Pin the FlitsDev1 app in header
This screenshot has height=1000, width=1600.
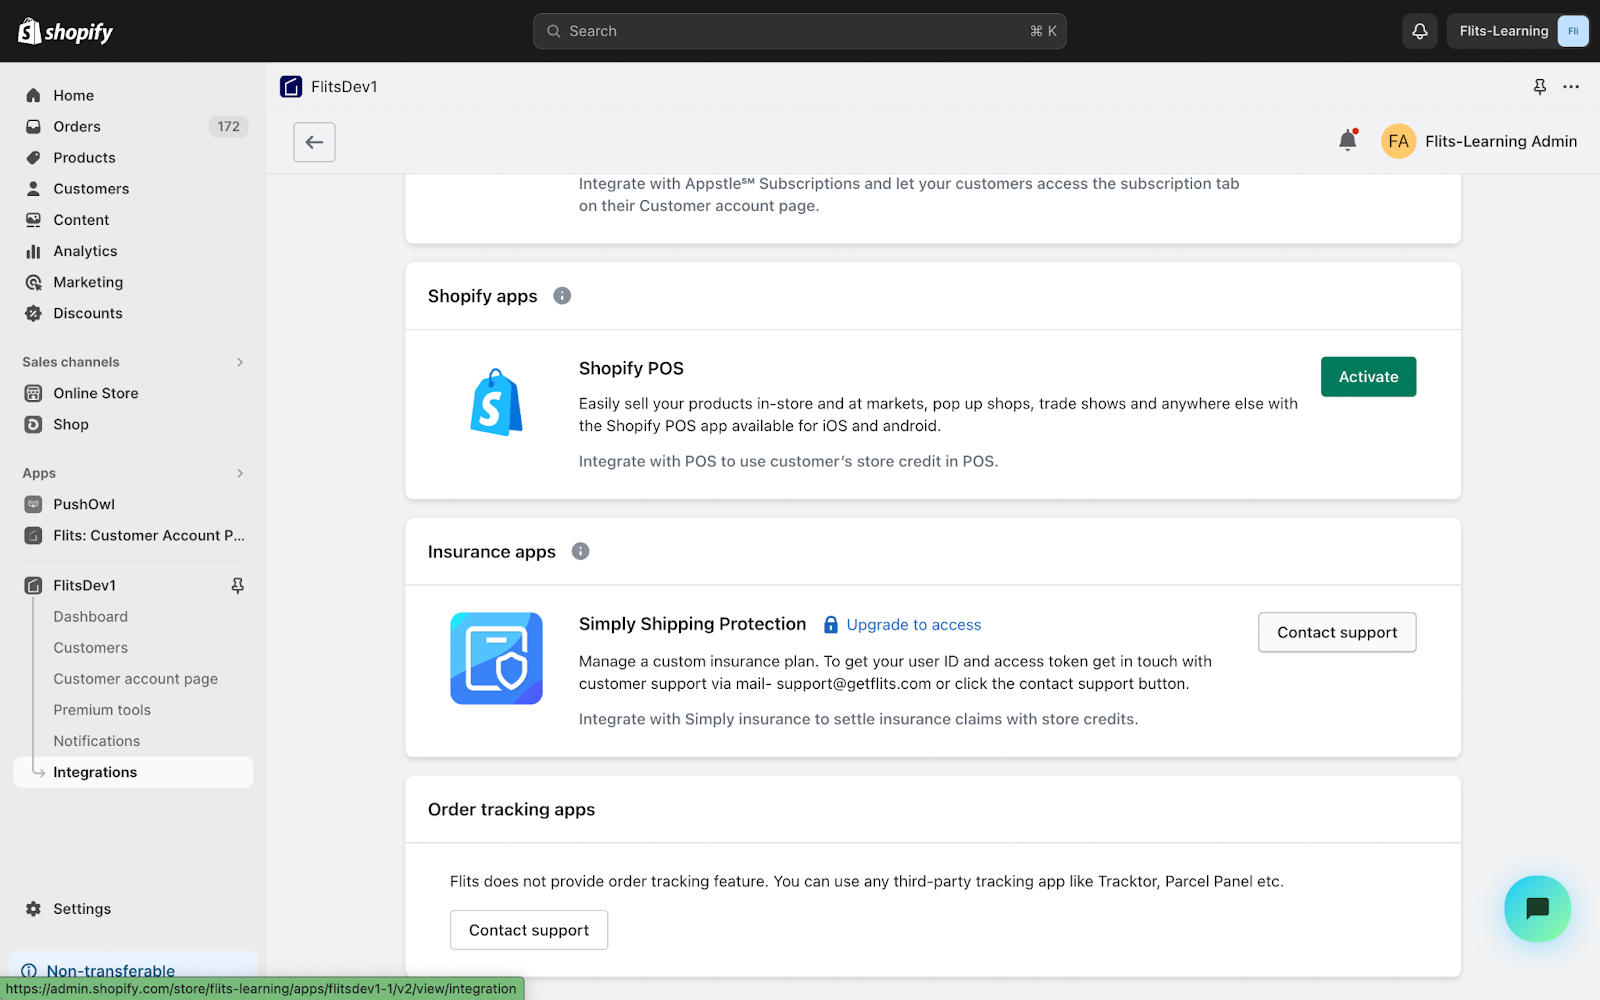coord(1540,87)
